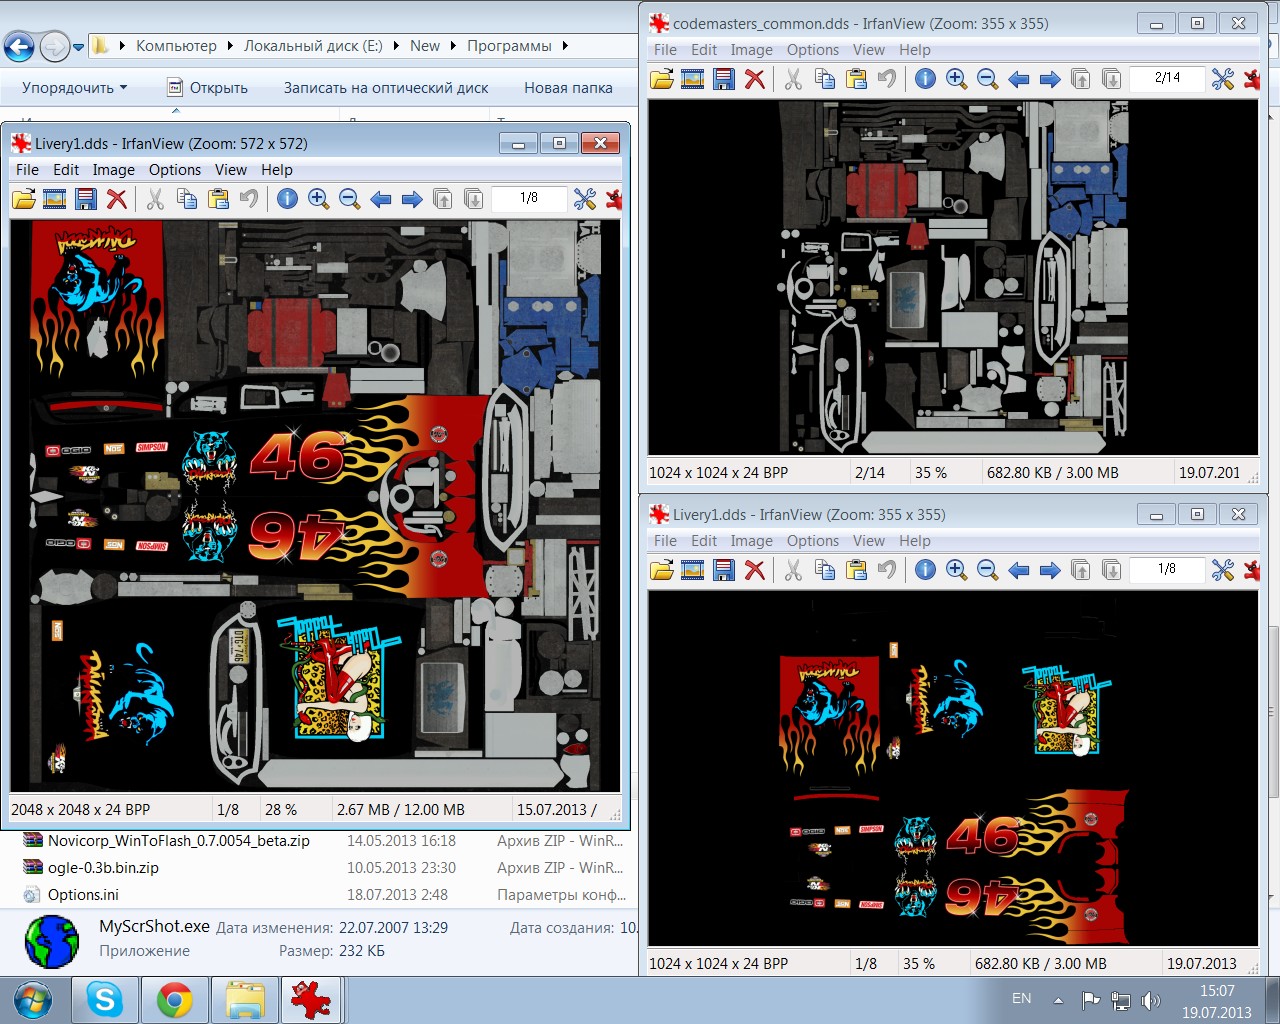
Task: Open Windows Start button
Action: pyautogui.click(x=33, y=1000)
